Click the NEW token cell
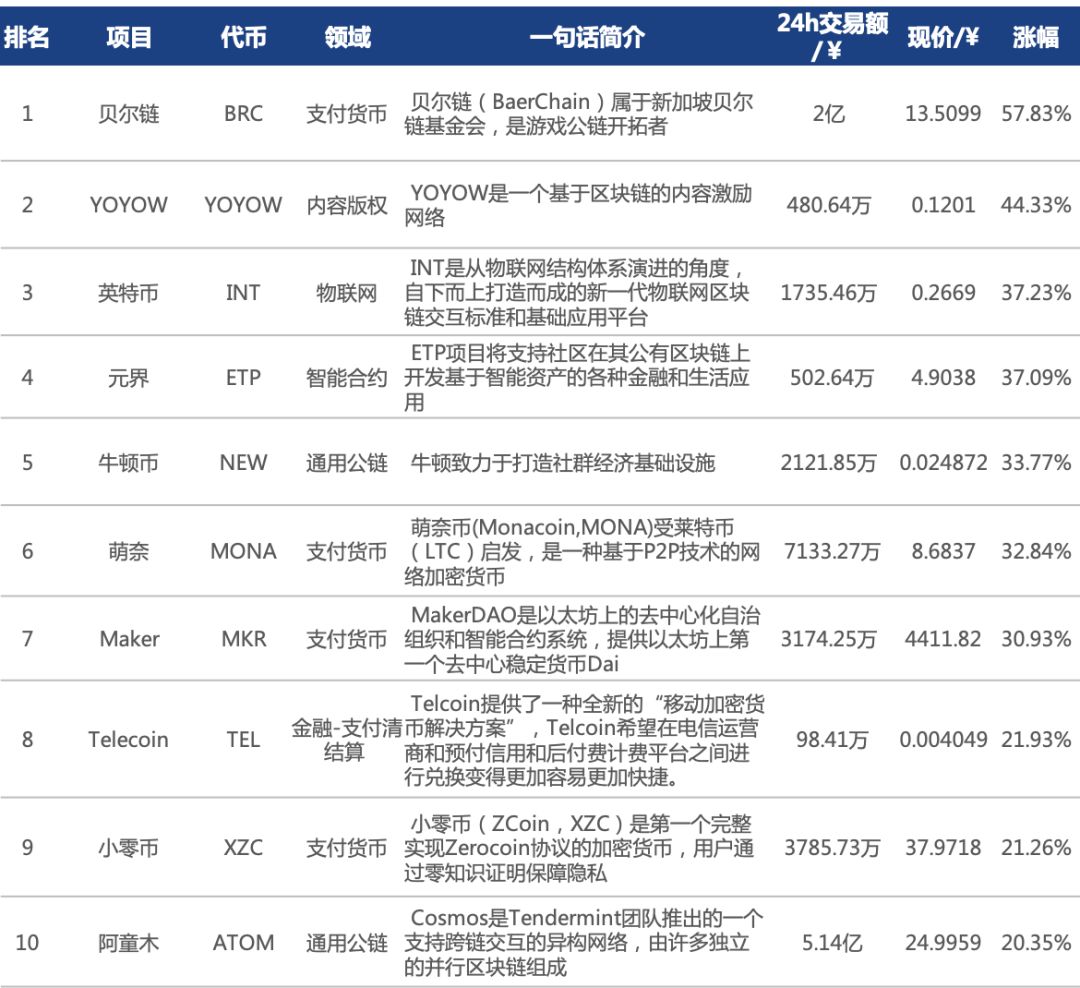The image size is (1080, 988). [243, 462]
